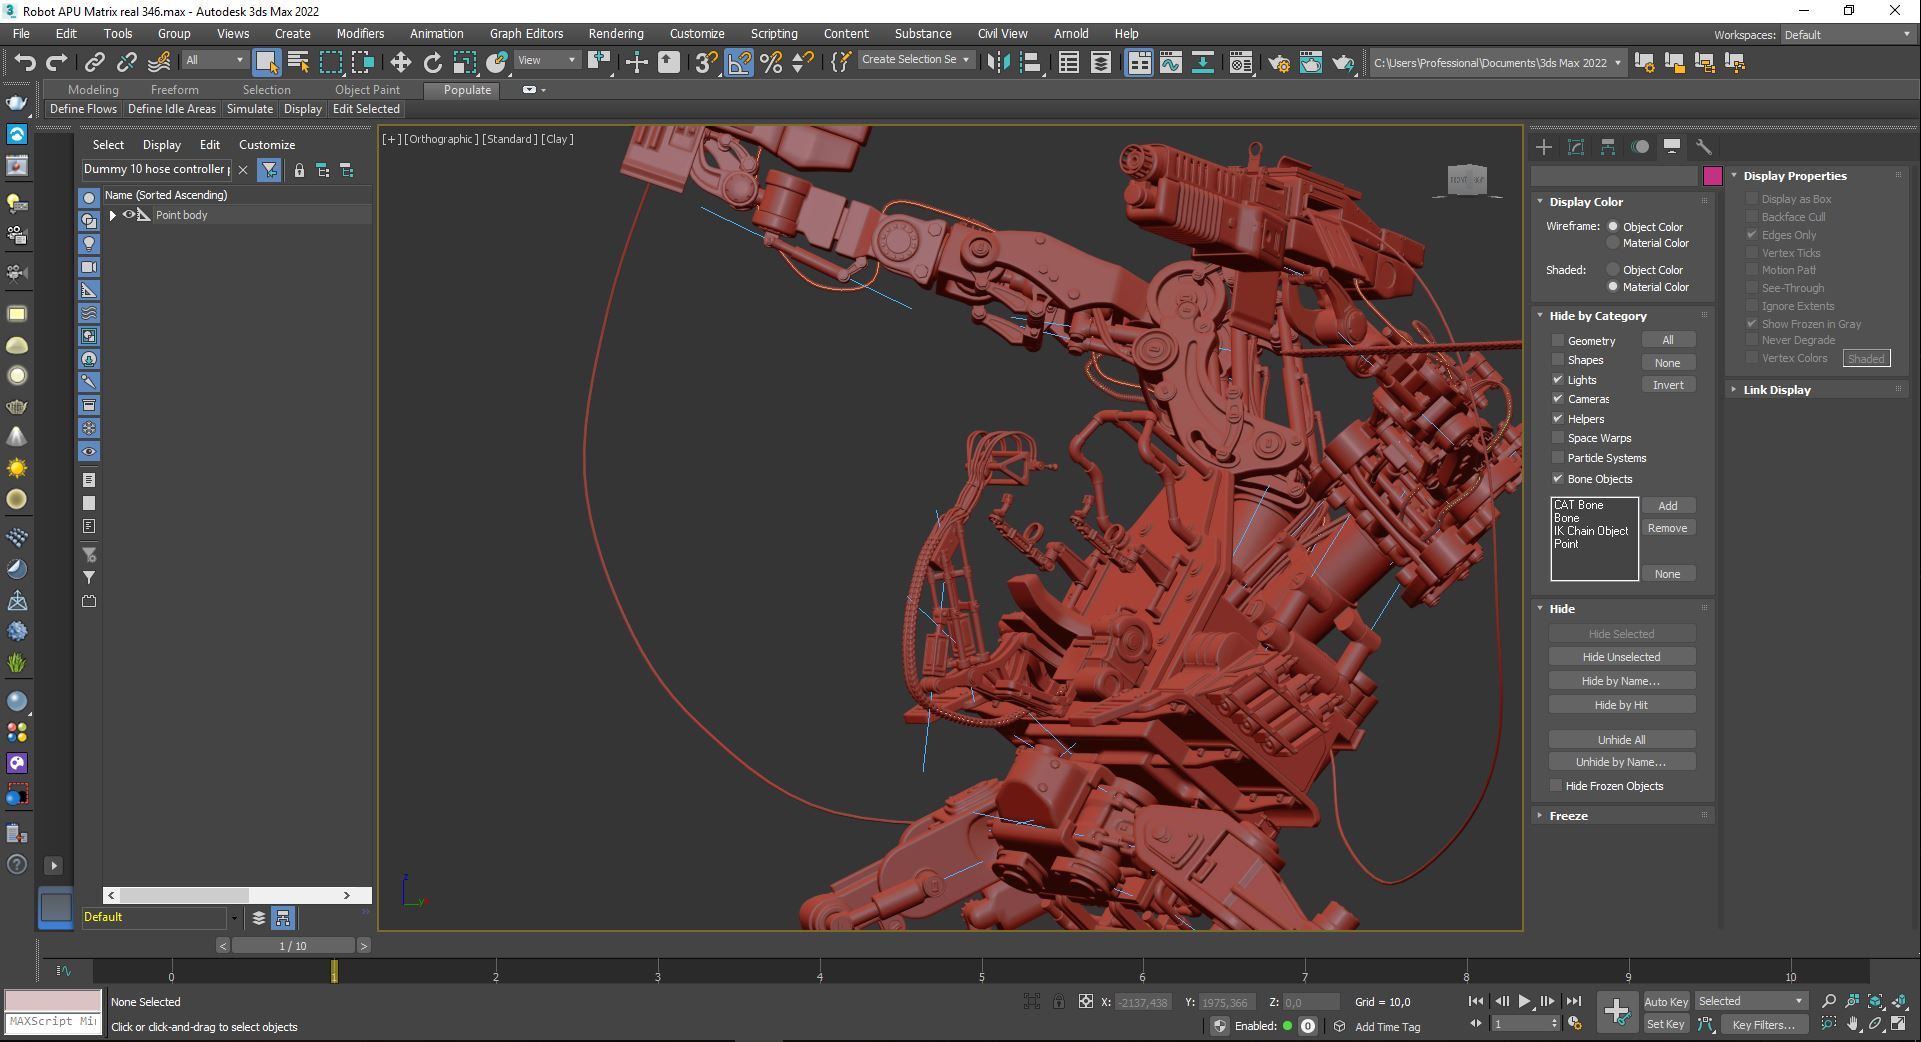
Task: Expand the Point body tree item
Action: click(113, 215)
